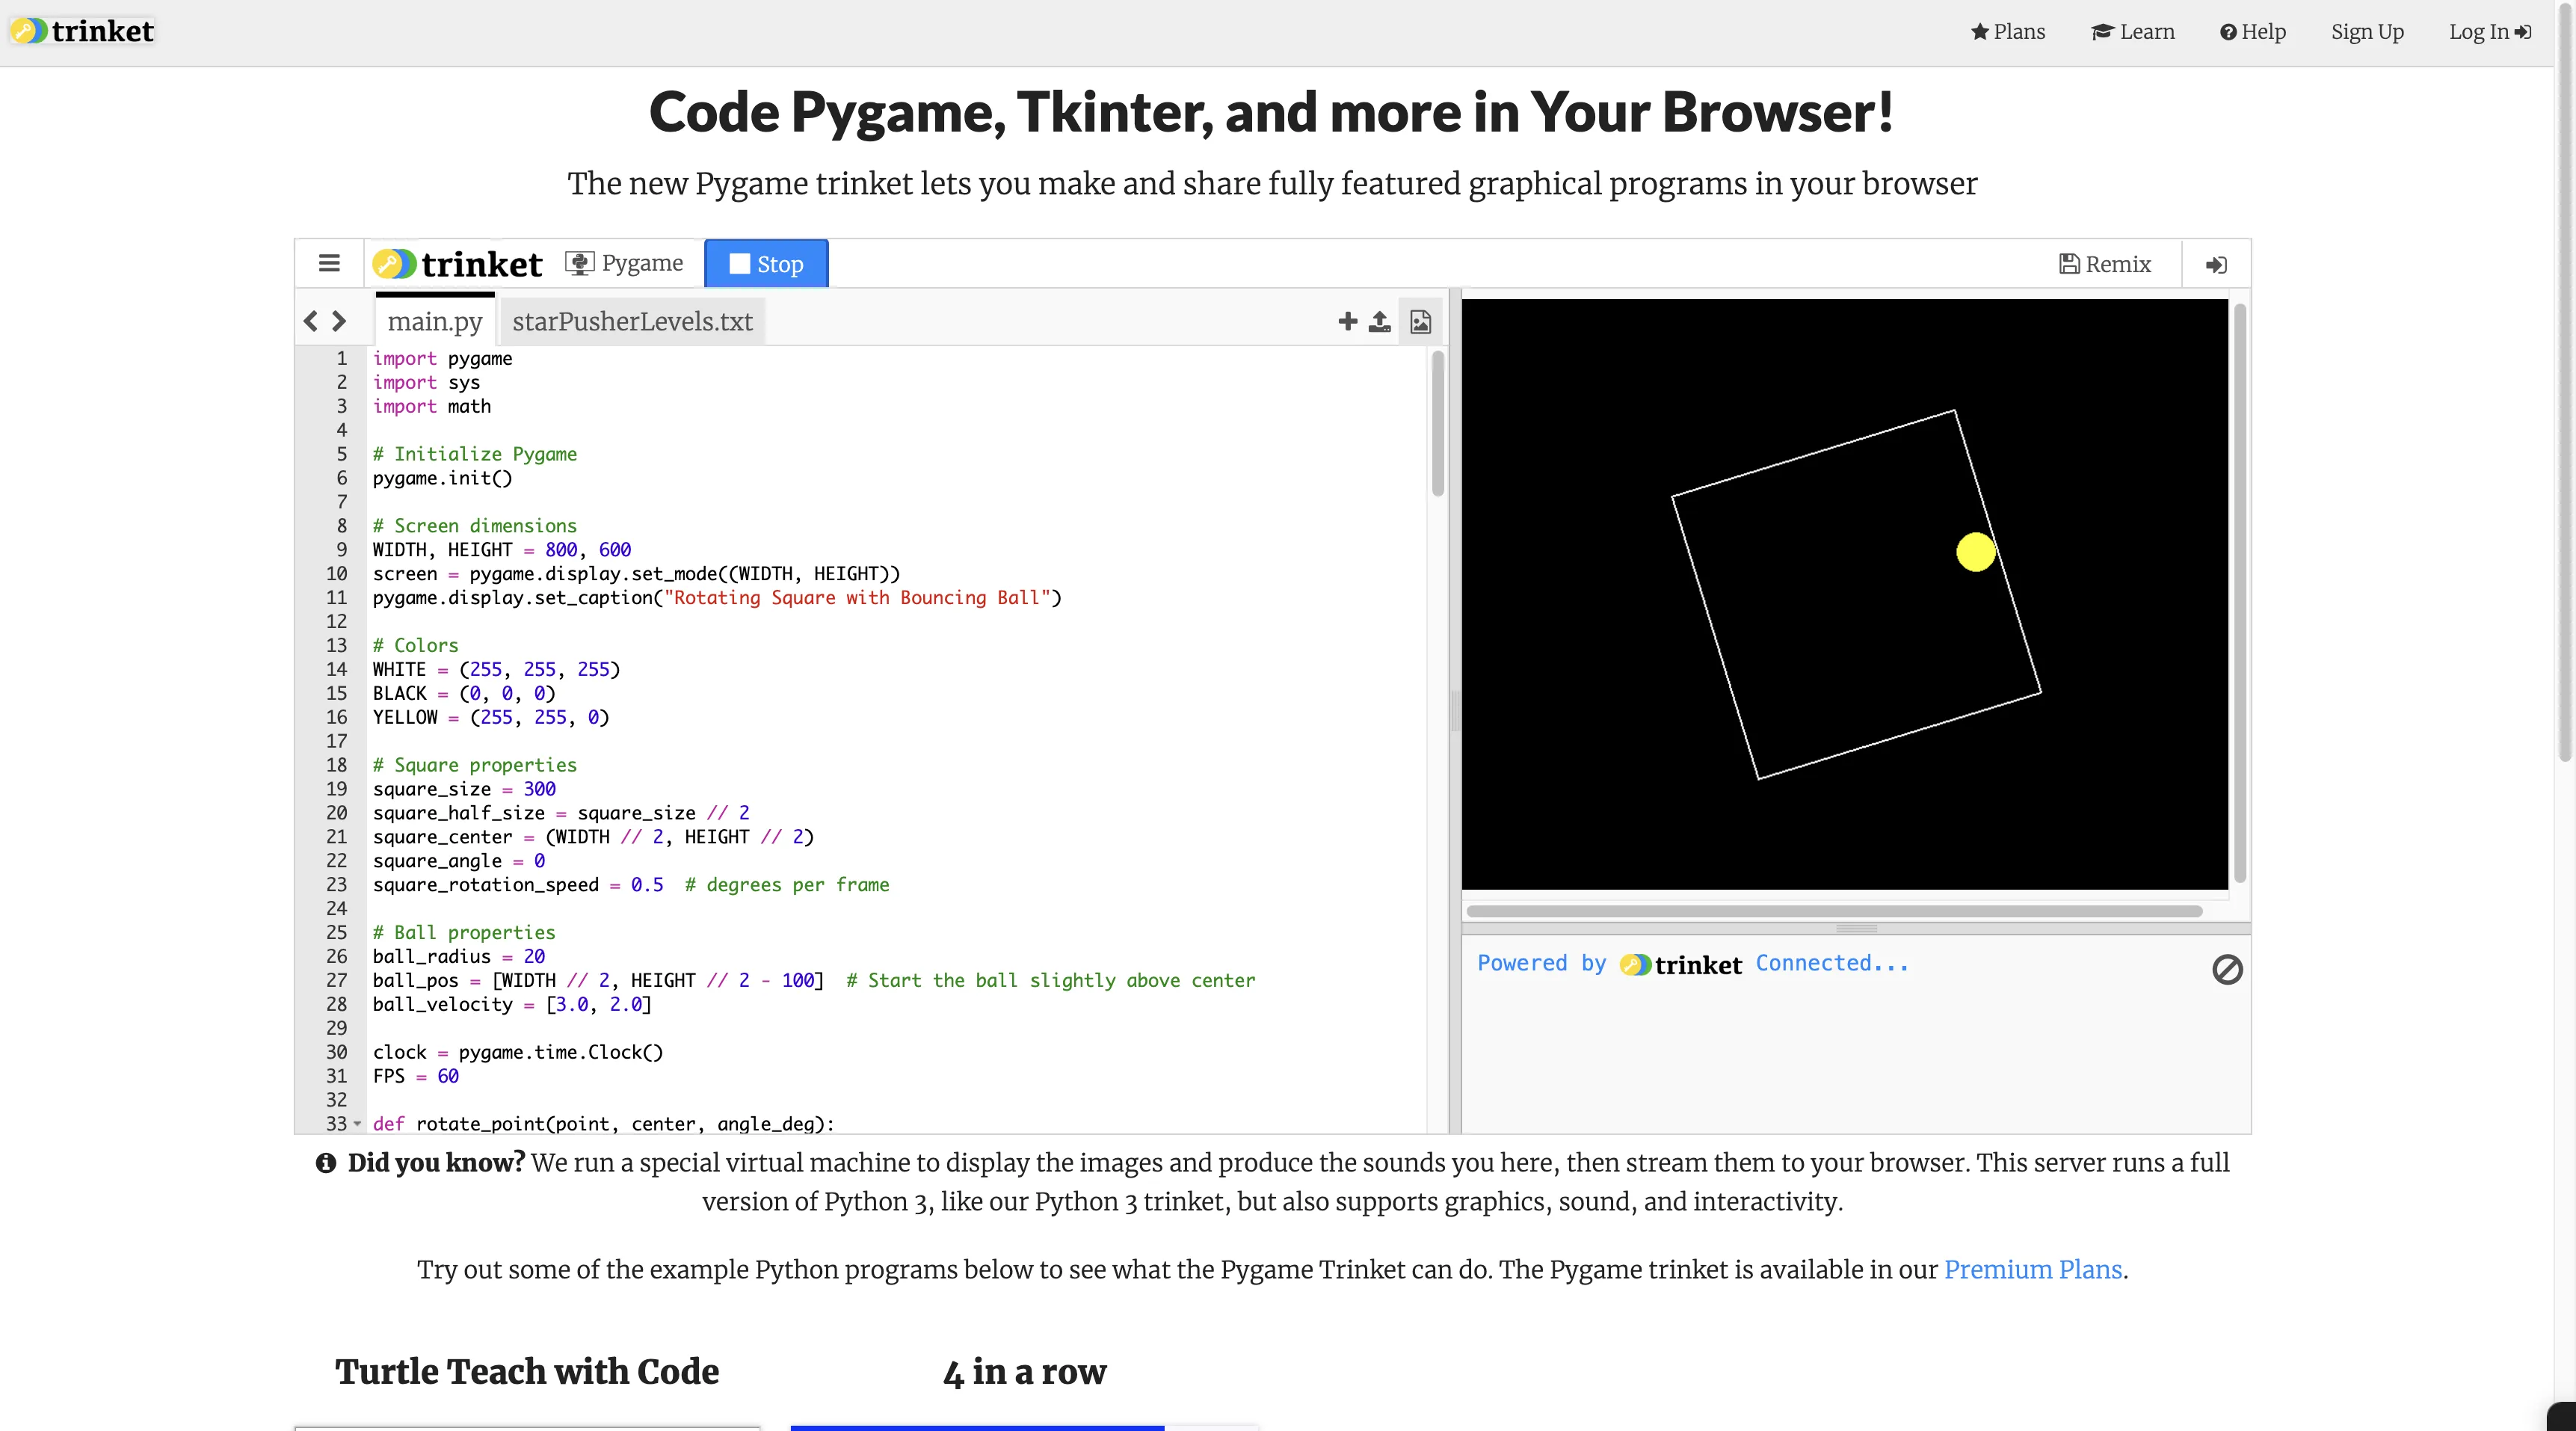Add a new file with plus icon

tap(1348, 321)
